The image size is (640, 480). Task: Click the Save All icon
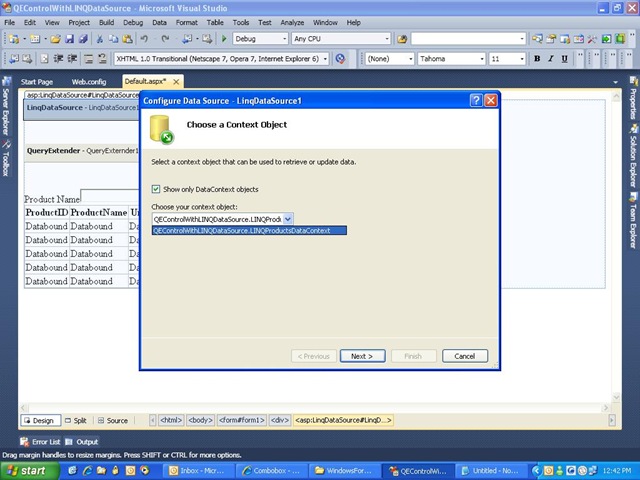pos(83,39)
